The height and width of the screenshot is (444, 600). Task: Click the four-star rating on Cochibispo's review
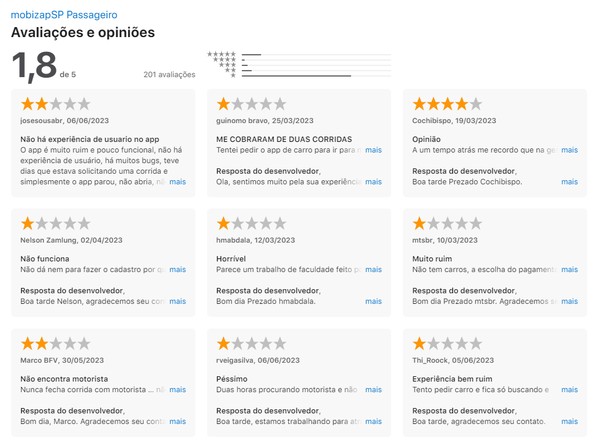[447, 104]
